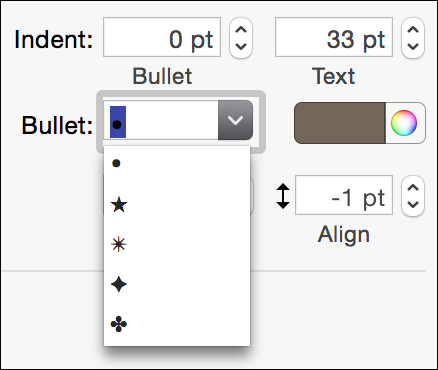
Task: Pick the eight-pointed asterisk bullet
Action: 177,245
